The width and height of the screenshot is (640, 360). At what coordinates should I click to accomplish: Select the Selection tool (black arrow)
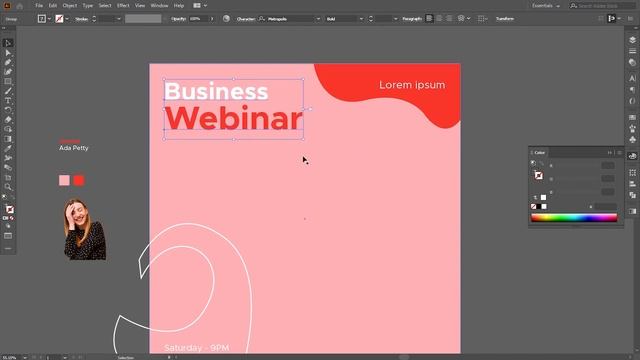[x=8, y=43]
